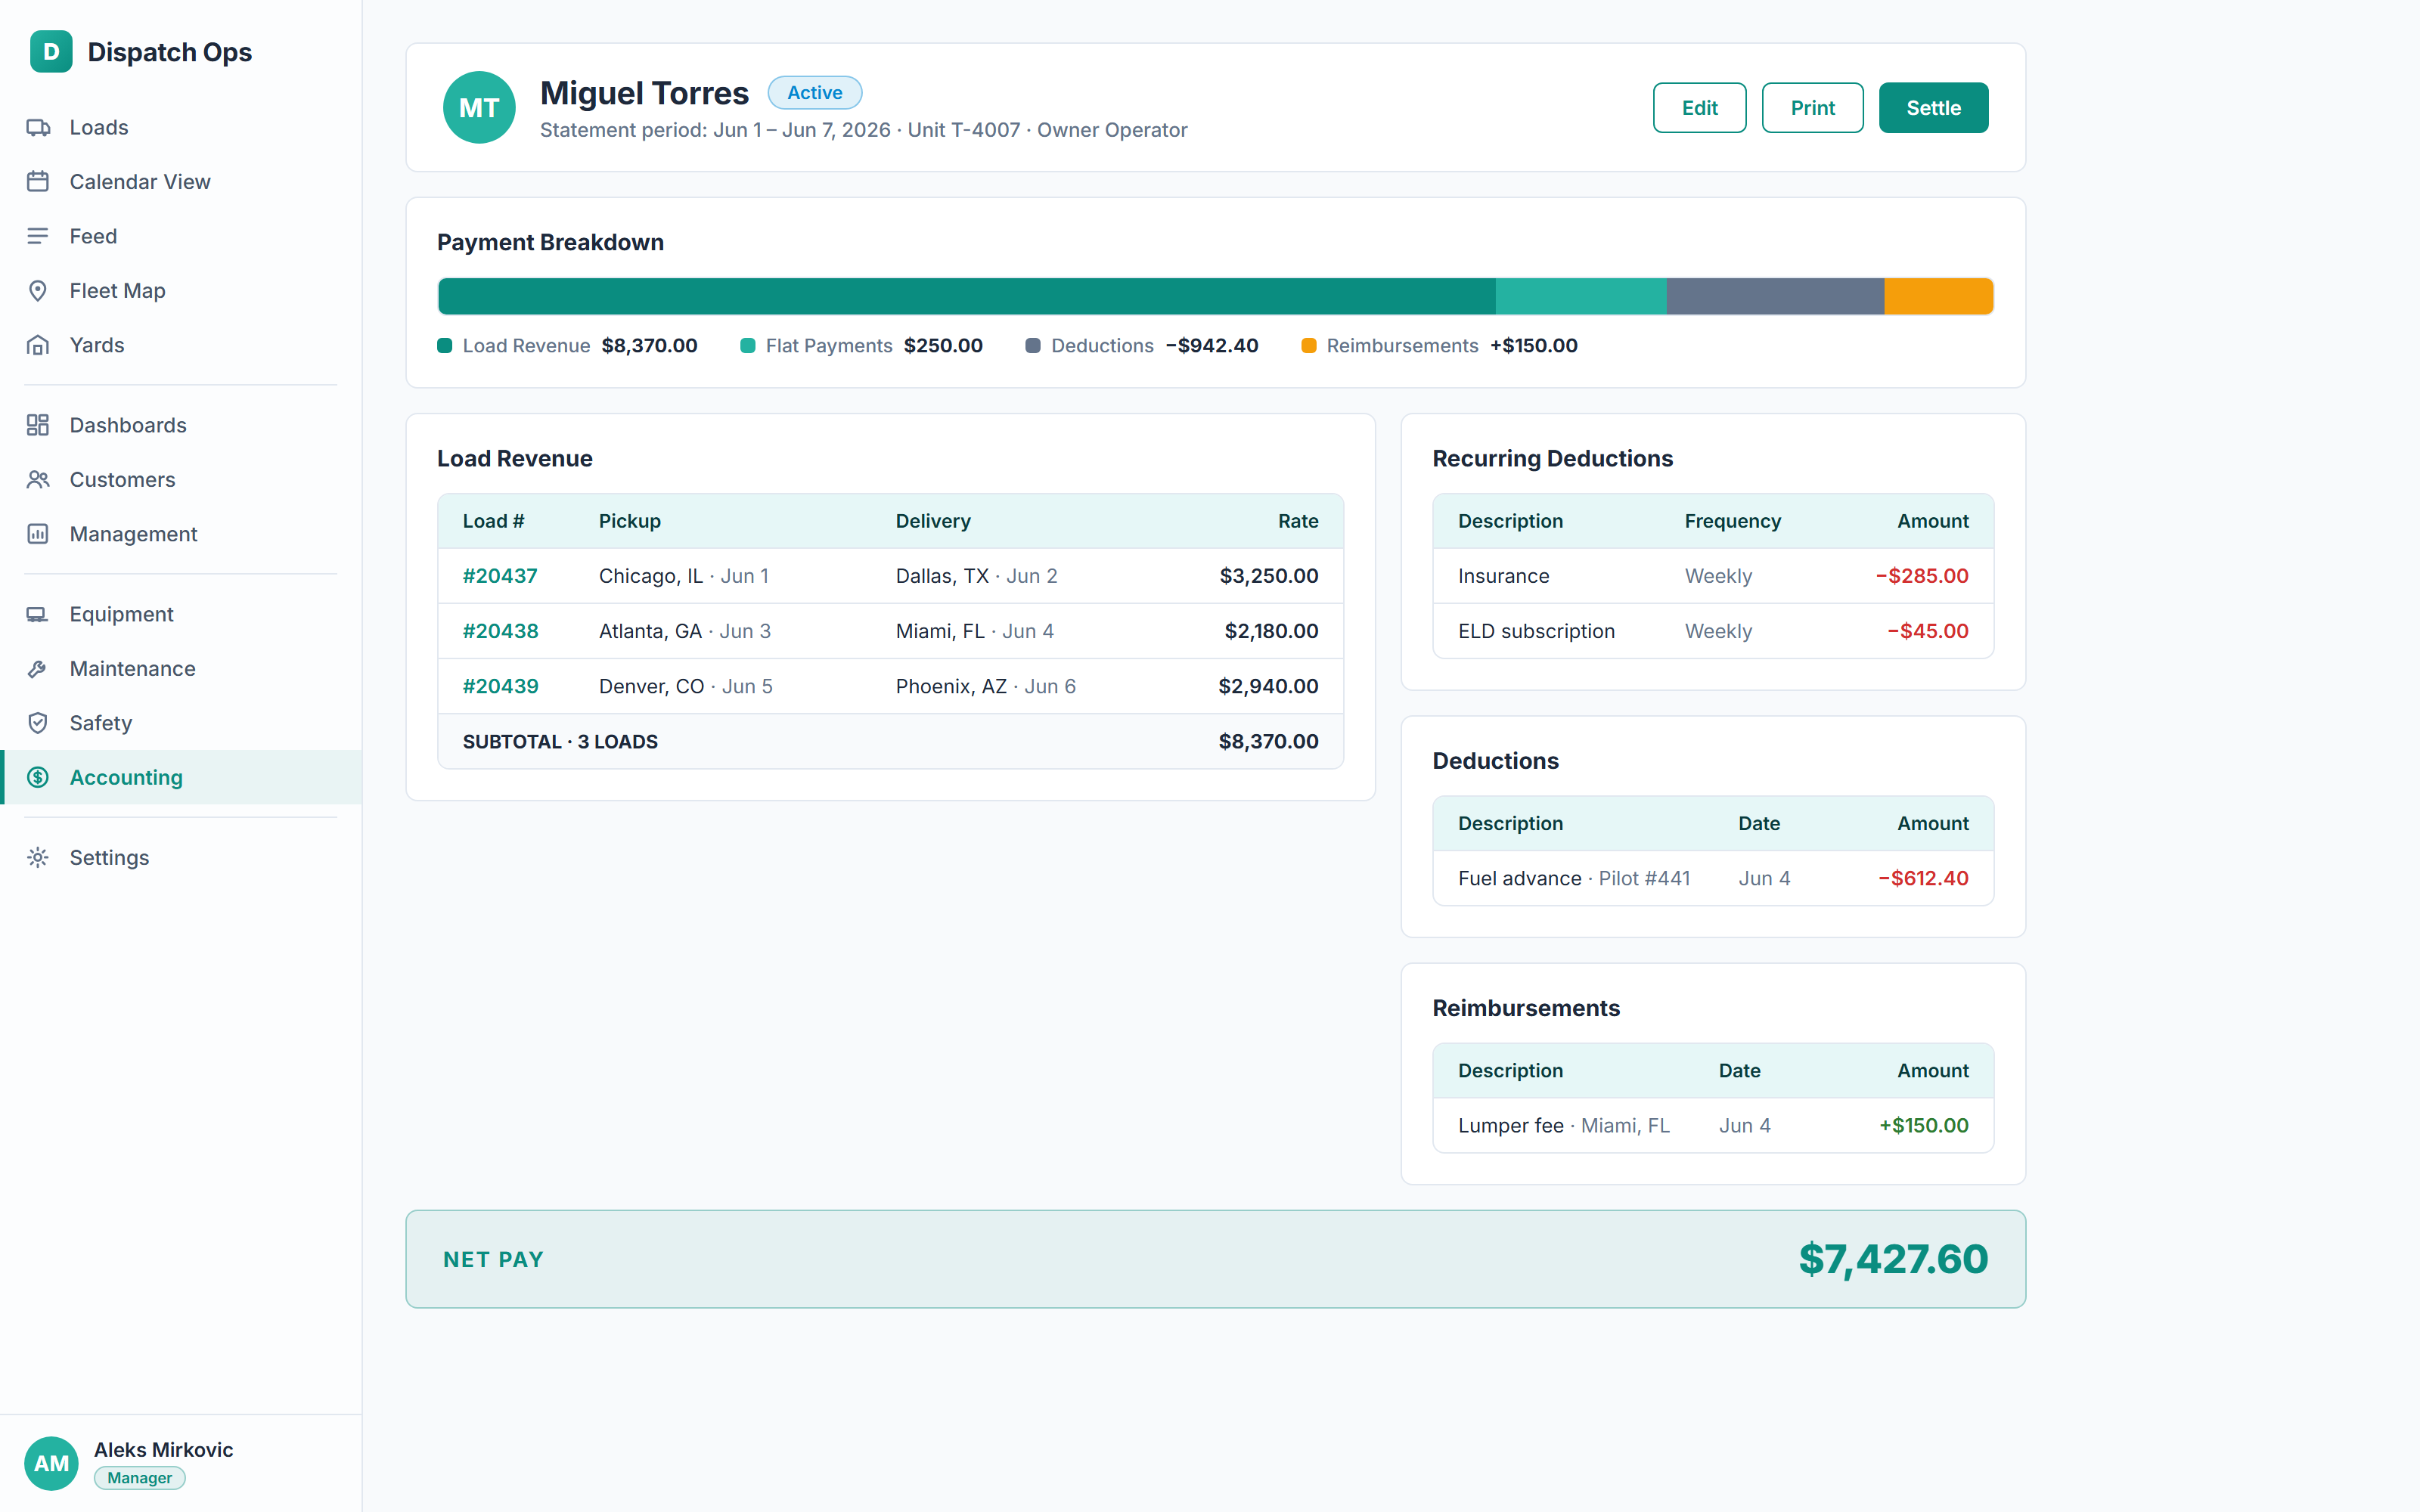Click the ELD subscription row
Viewport: 2420px width, 1512px height.
pos(1713,631)
